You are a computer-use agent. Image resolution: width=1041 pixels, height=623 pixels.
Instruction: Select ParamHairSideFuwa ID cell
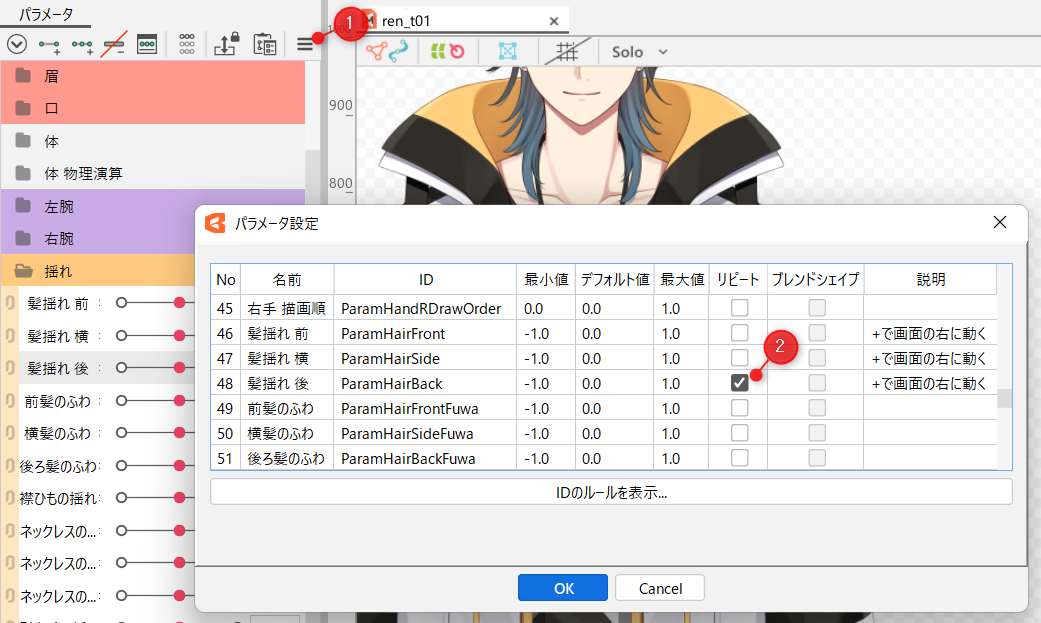[x=425, y=433]
